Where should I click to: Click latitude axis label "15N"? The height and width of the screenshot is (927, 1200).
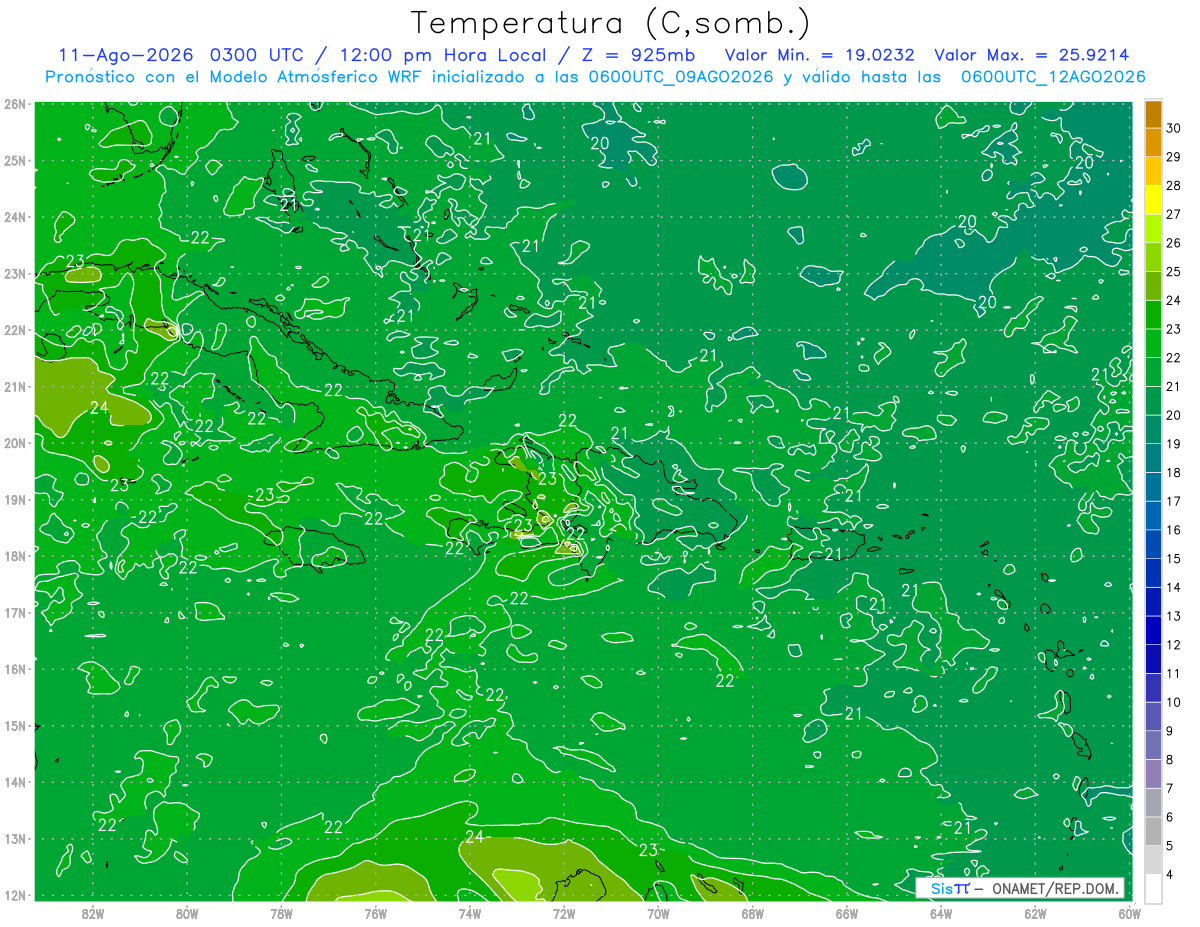[x=15, y=725]
